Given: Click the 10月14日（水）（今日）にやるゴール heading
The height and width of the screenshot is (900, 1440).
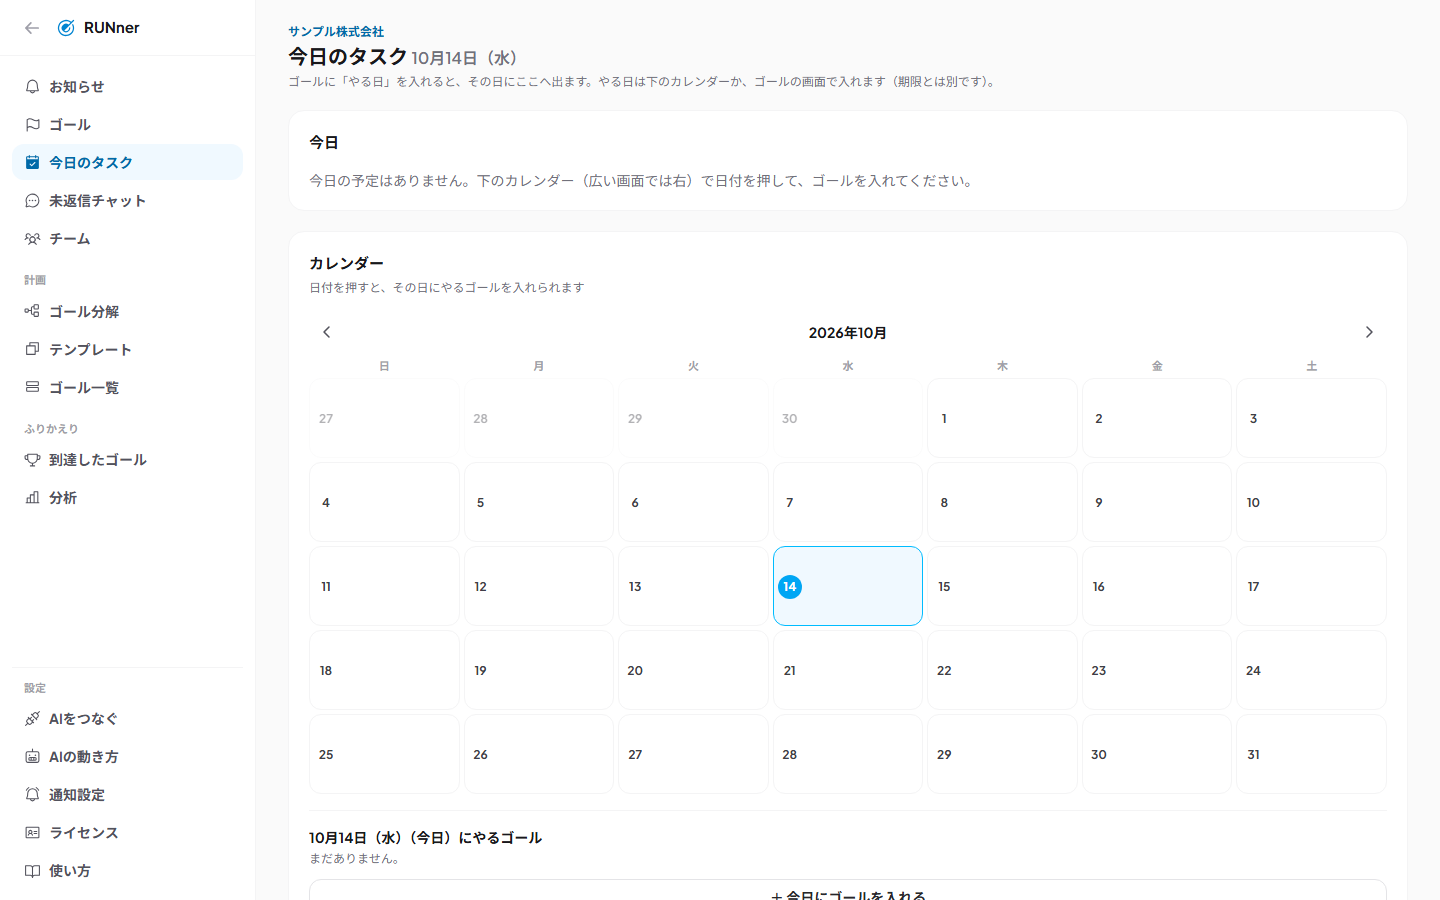Looking at the screenshot, I should click(x=425, y=838).
